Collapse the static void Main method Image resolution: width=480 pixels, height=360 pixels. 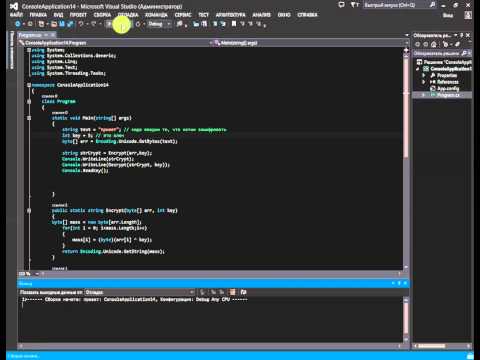click(x=29, y=118)
